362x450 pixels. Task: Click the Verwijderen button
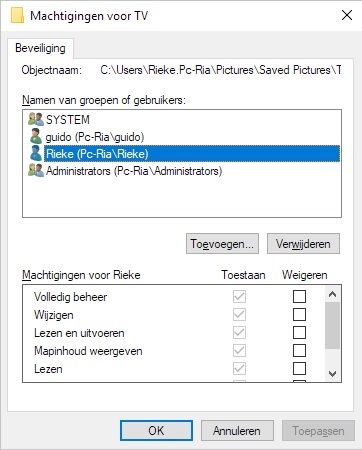(x=303, y=244)
